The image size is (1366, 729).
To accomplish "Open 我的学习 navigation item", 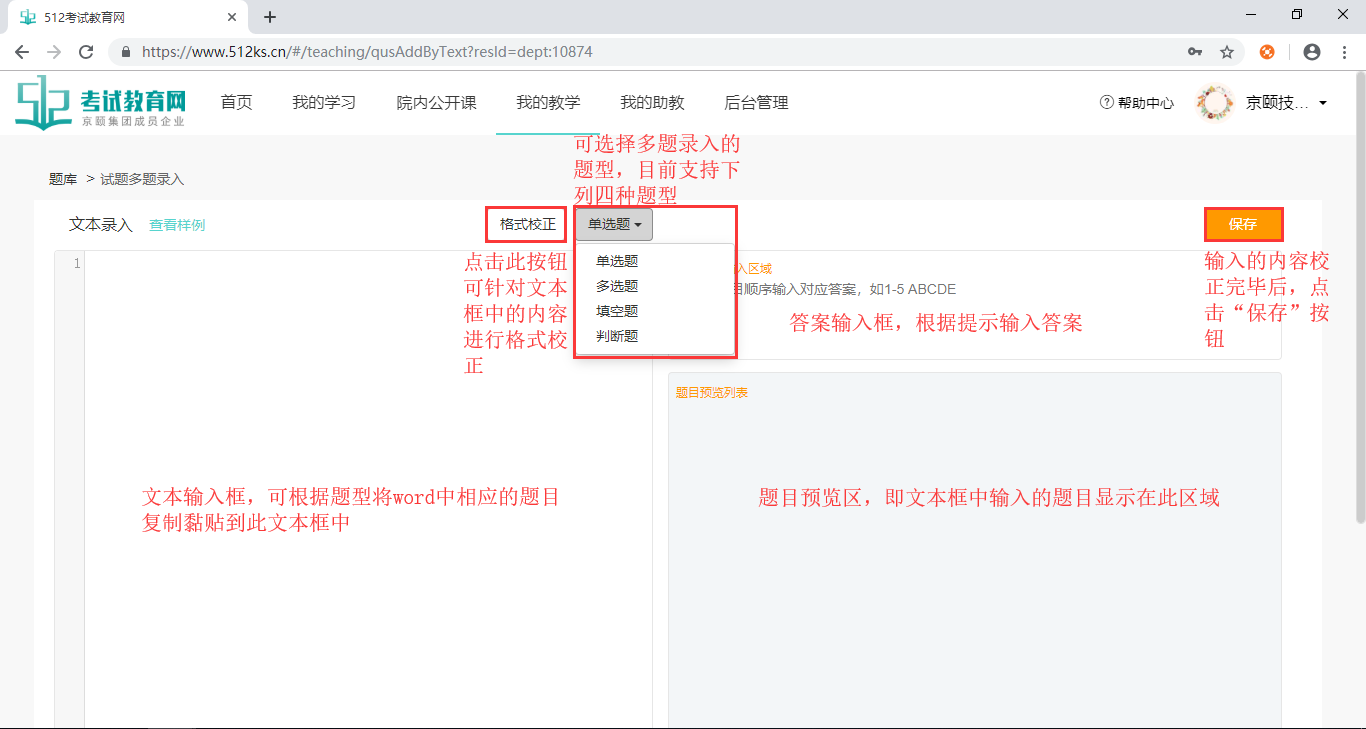I will click(x=324, y=102).
